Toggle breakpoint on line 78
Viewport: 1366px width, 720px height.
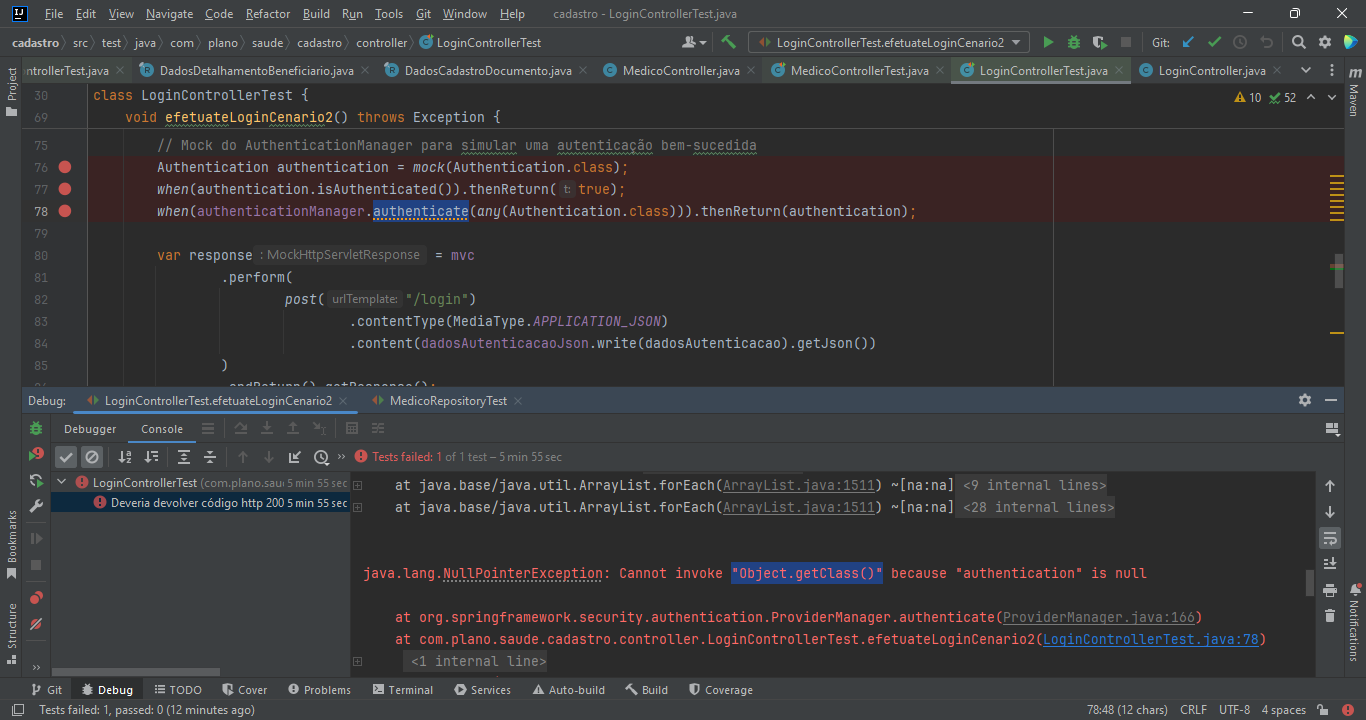click(x=65, y=211)
